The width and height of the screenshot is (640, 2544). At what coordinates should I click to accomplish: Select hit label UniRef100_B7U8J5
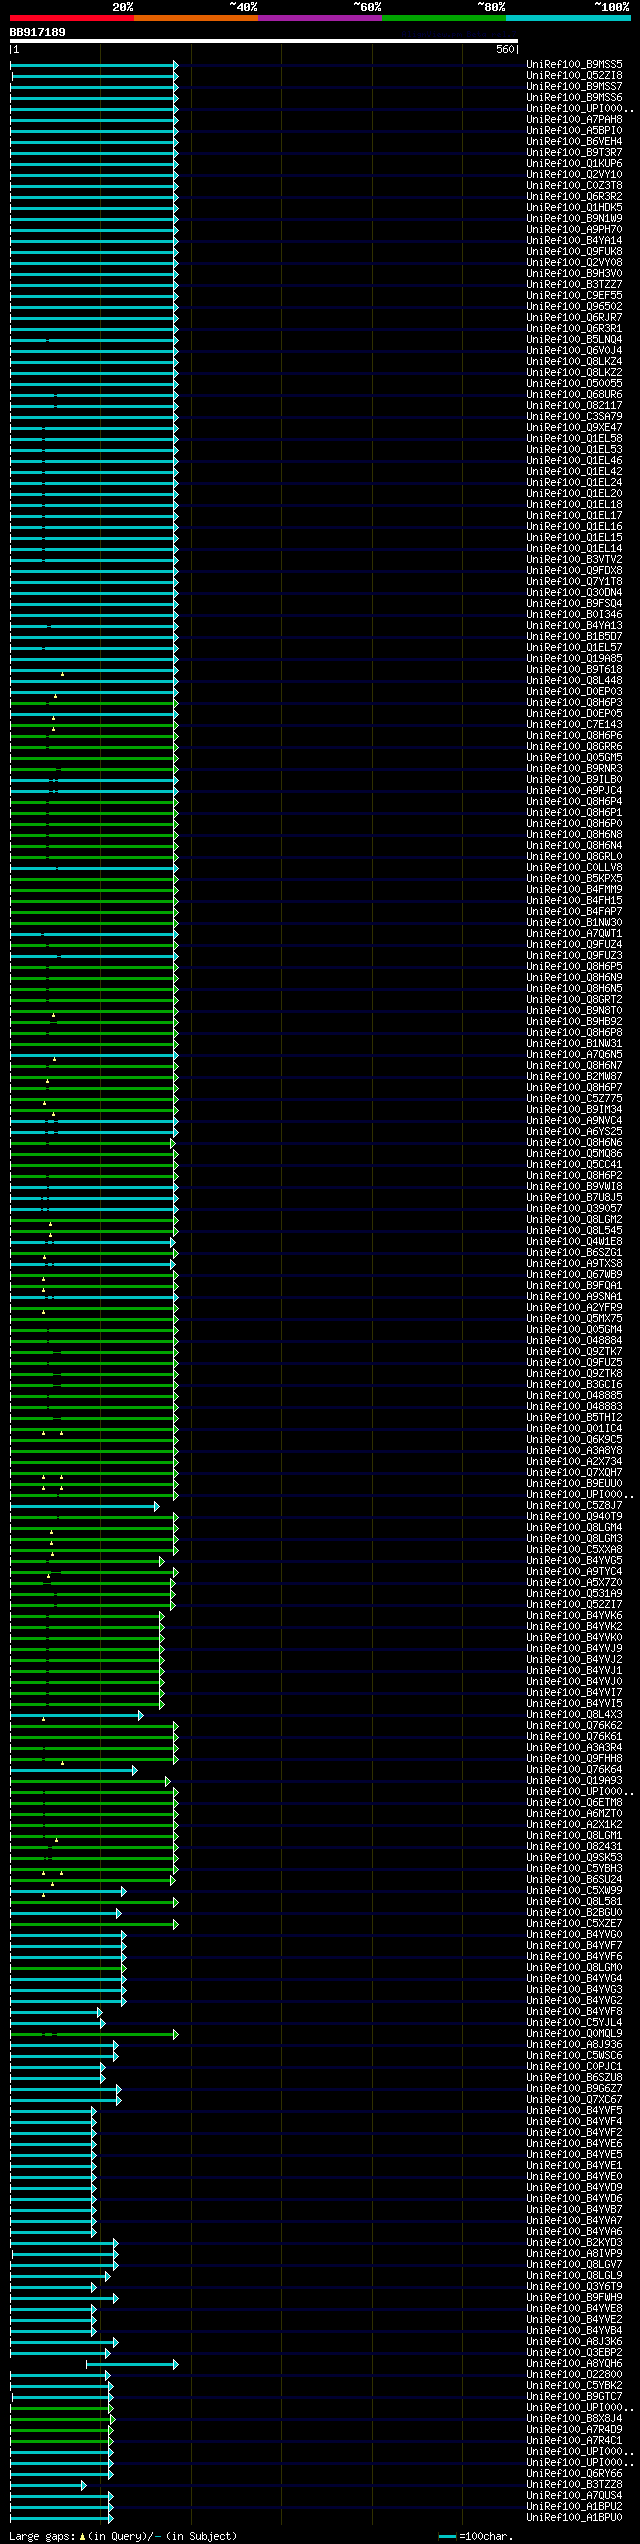[x=574, y=1198]
